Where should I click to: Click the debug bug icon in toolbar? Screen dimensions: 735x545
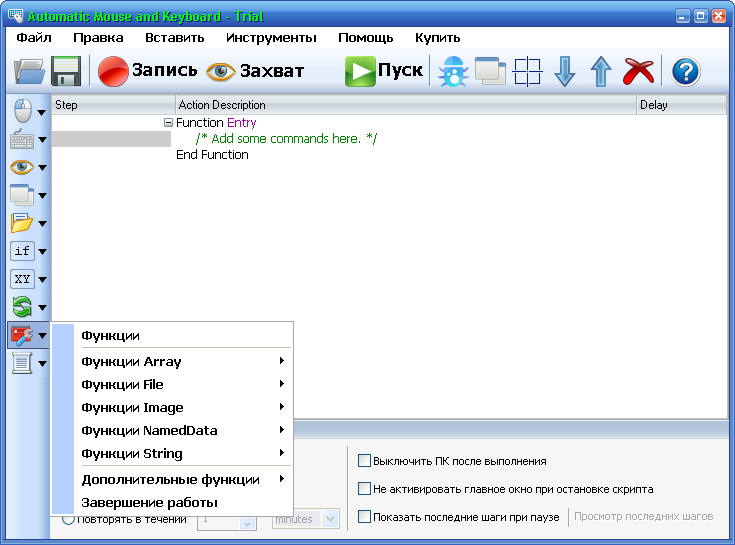[453, 71]
